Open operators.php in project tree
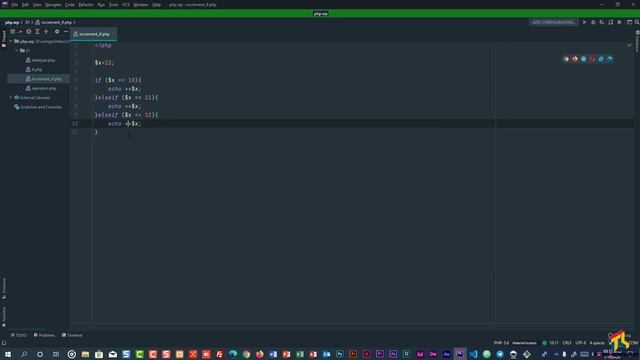Viewport: 640px width, 360px height. [41, 88]
